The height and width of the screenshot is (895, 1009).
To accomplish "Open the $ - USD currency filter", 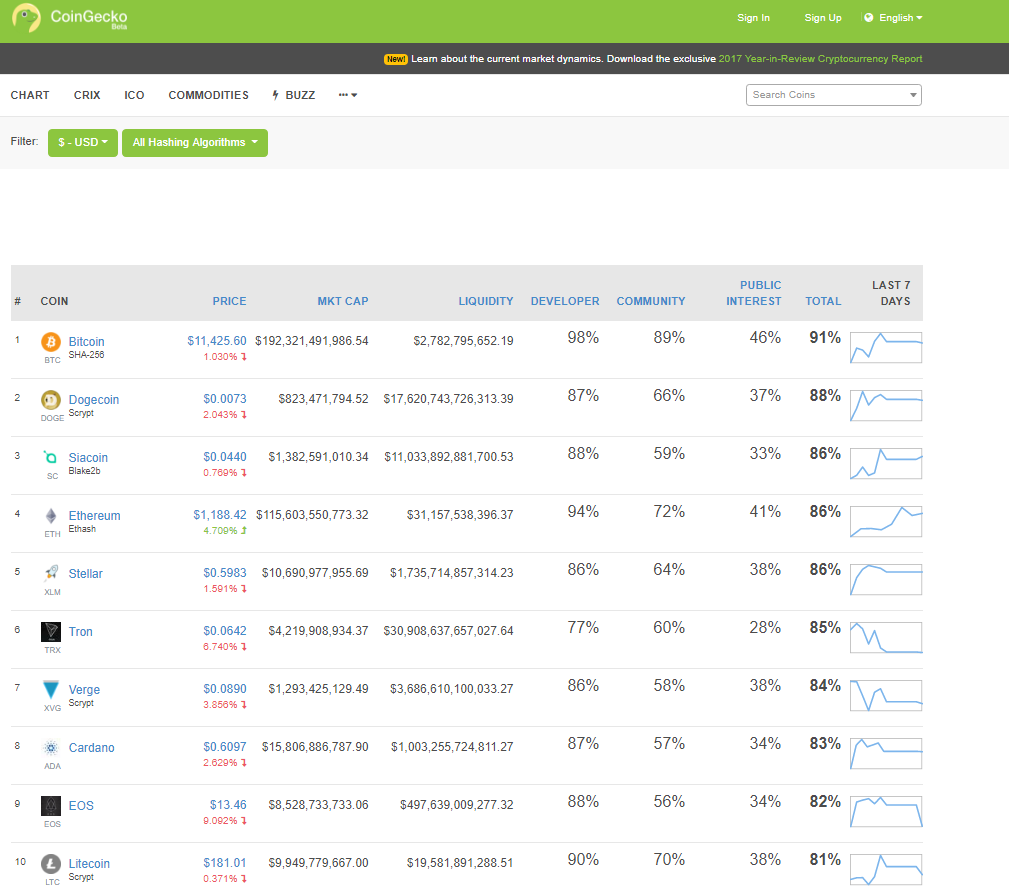I will coord(82,142).
